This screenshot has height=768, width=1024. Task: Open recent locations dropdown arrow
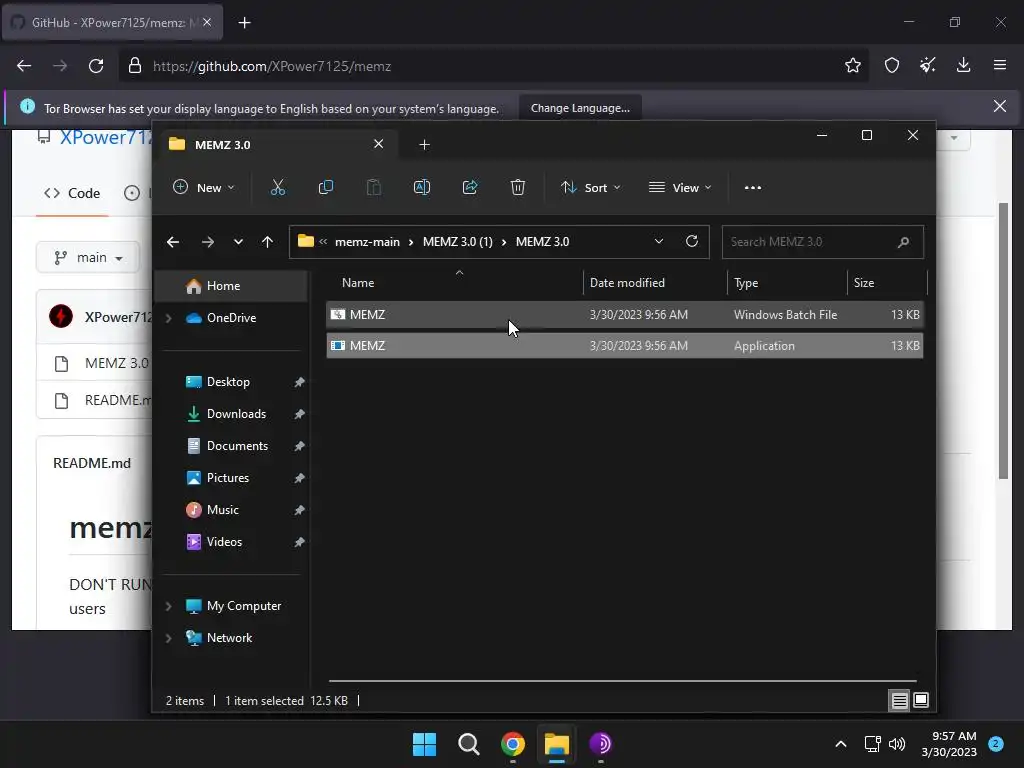(x=238, y=242)
